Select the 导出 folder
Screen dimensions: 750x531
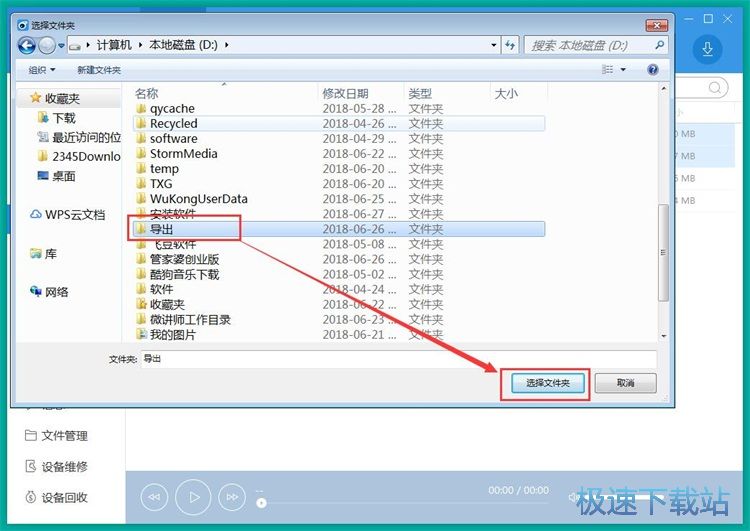tap(339, 229)
